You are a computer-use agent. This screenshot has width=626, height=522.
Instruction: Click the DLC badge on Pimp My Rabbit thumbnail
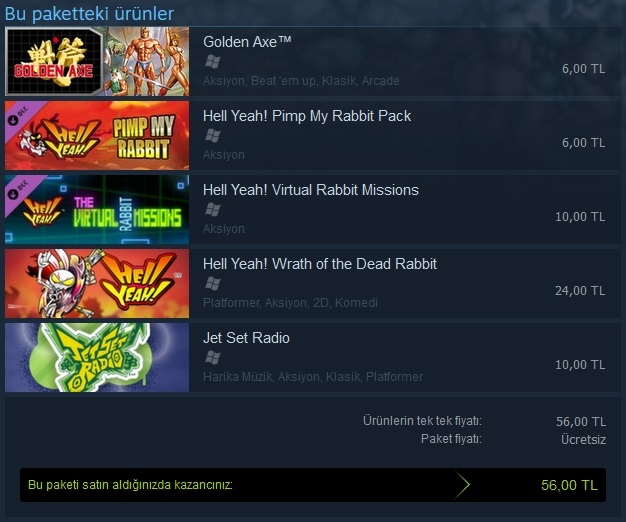tap(18, 114)
